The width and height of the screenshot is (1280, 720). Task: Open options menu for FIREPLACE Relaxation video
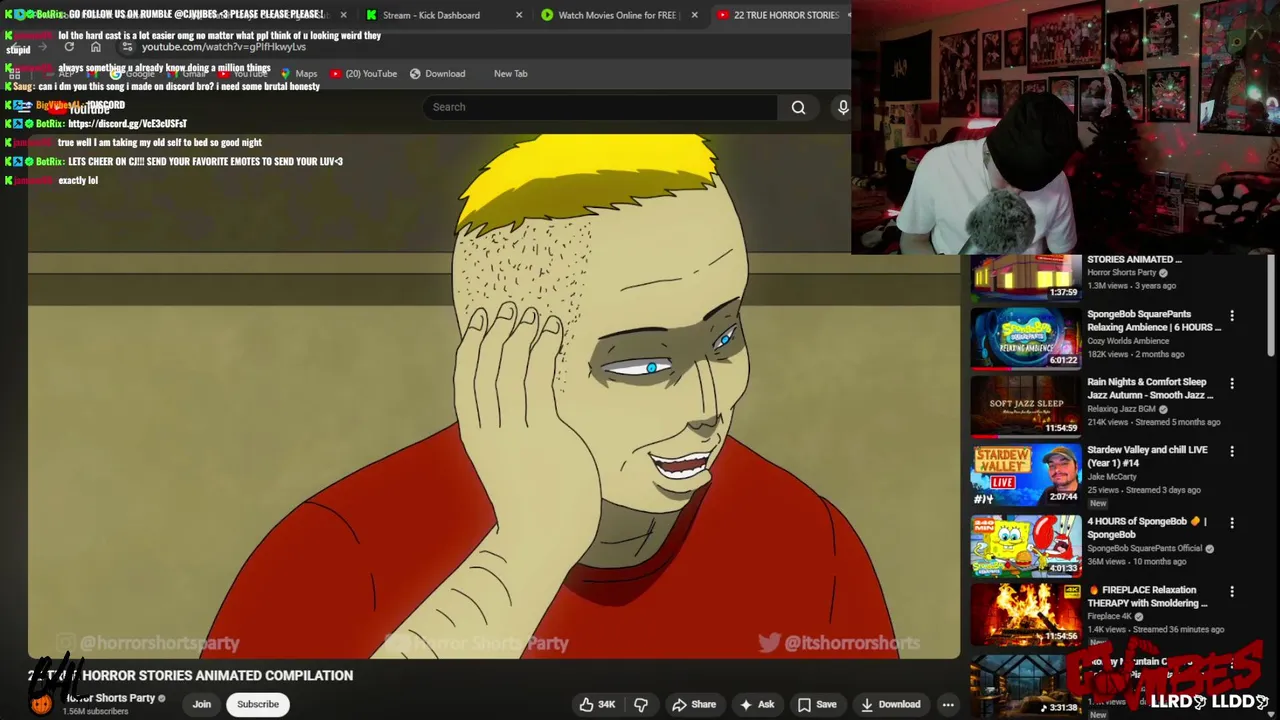pyautogui.click(x=1232, y=592)
